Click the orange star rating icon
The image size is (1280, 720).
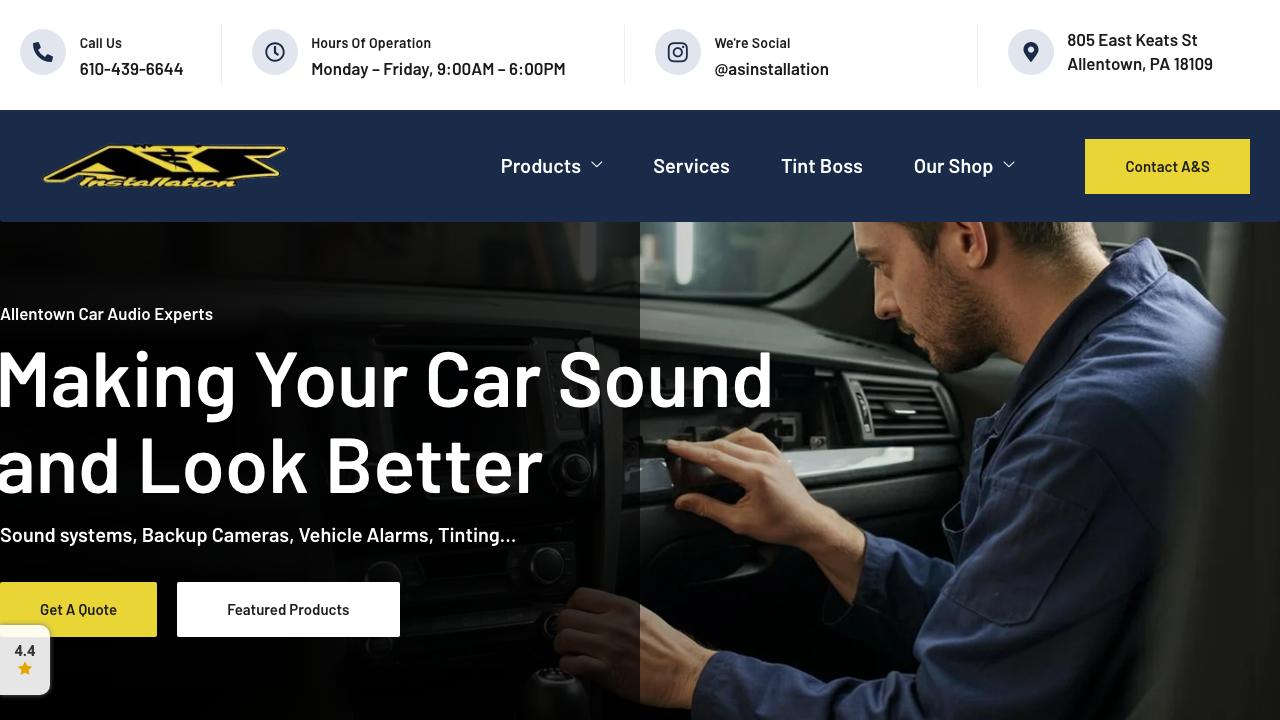coord(25,669)
